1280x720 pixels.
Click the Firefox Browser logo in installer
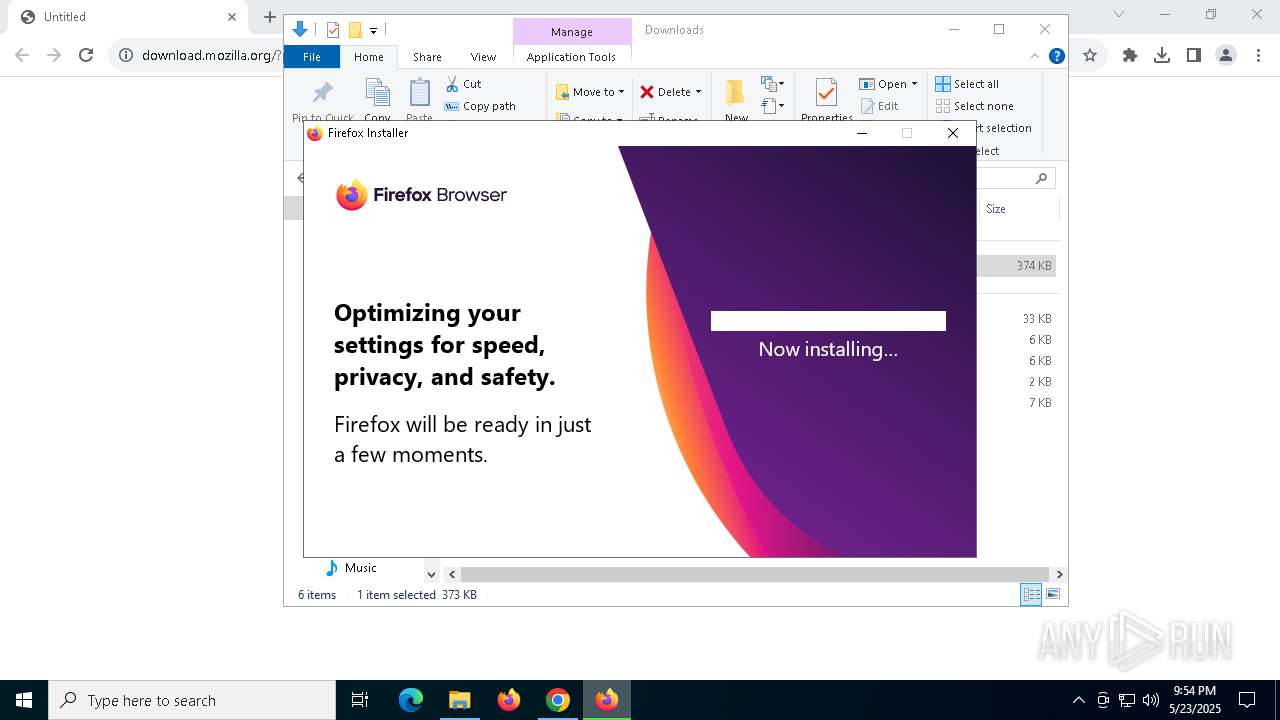[x=421, y=195]
